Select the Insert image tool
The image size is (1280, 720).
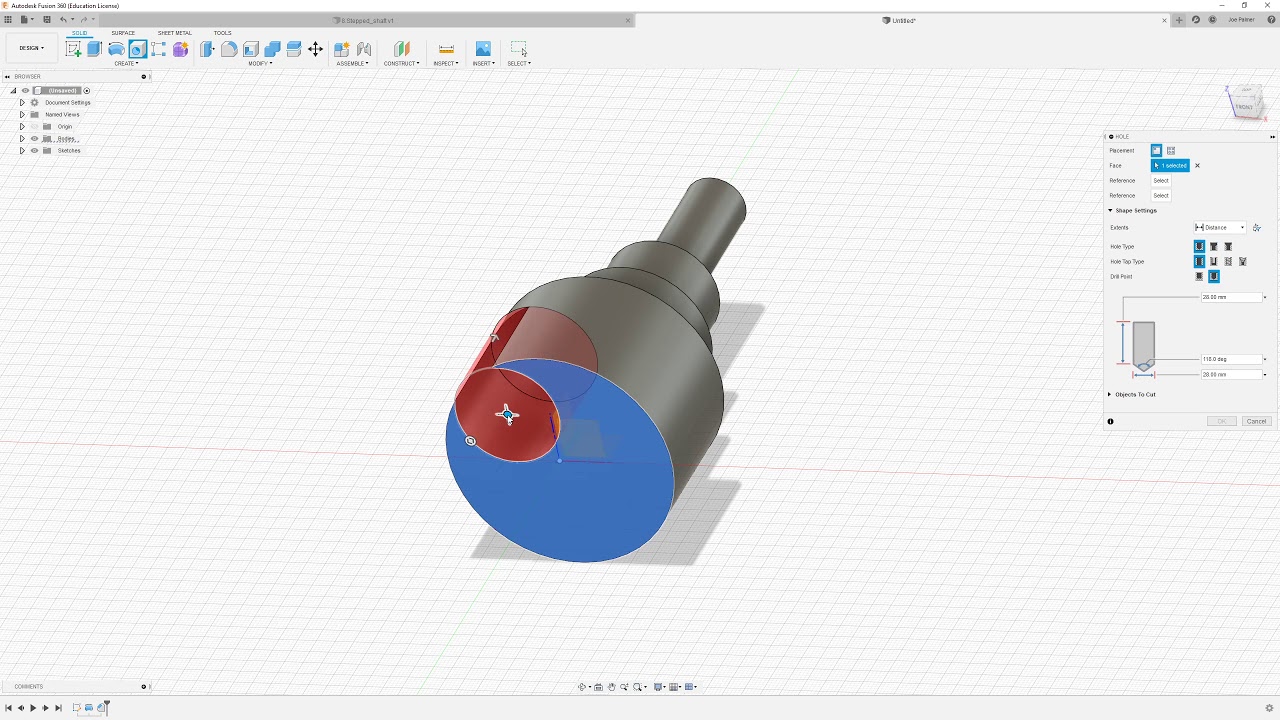coord(483,49)
